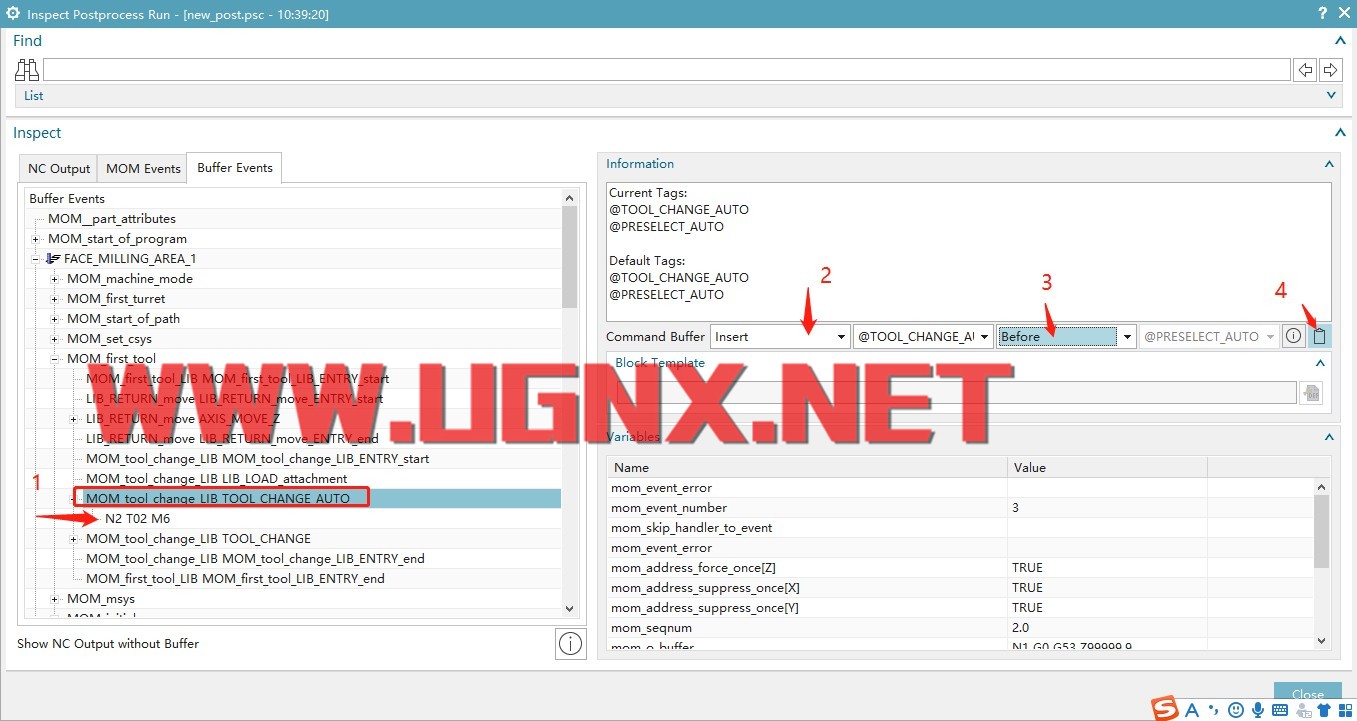Expand the MOM_first_turret tree node

[x=55, y=299]
